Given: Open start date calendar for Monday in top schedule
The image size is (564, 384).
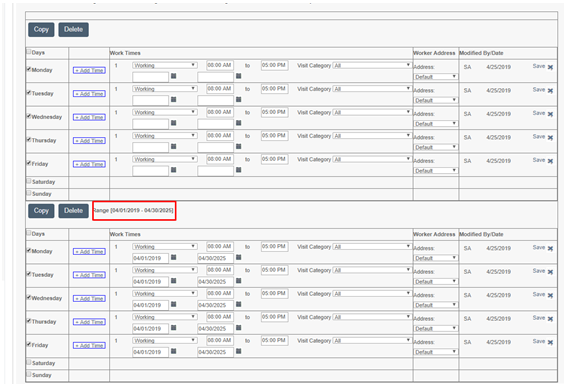Looking at the screenshot, I should [173, 76].
